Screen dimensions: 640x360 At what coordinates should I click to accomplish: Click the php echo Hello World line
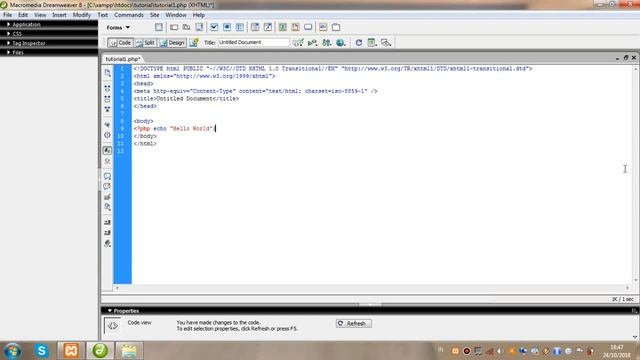[x=175, y=129]
